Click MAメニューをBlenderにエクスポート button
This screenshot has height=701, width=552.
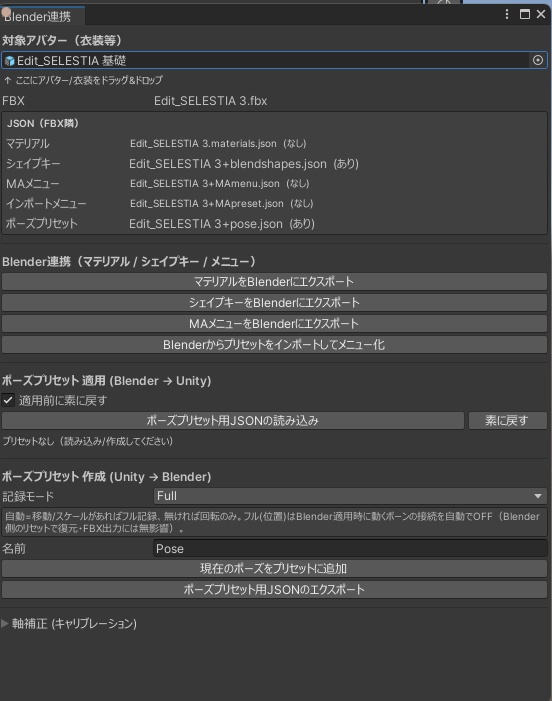click(274, 324)
